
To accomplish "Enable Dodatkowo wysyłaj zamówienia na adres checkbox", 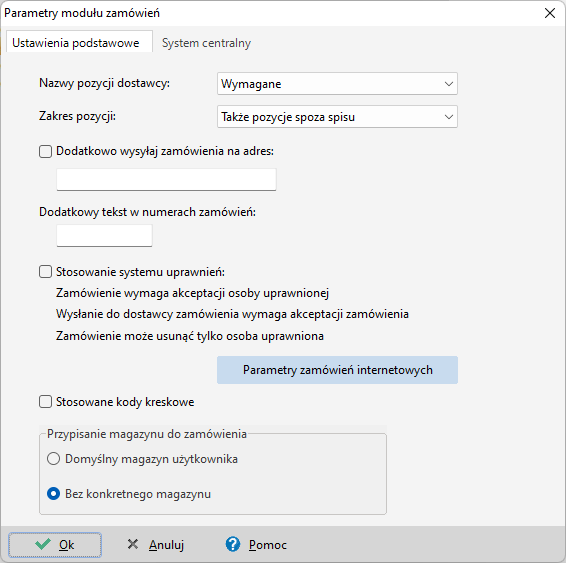I will pyautogui.click(x=45, y=151).
